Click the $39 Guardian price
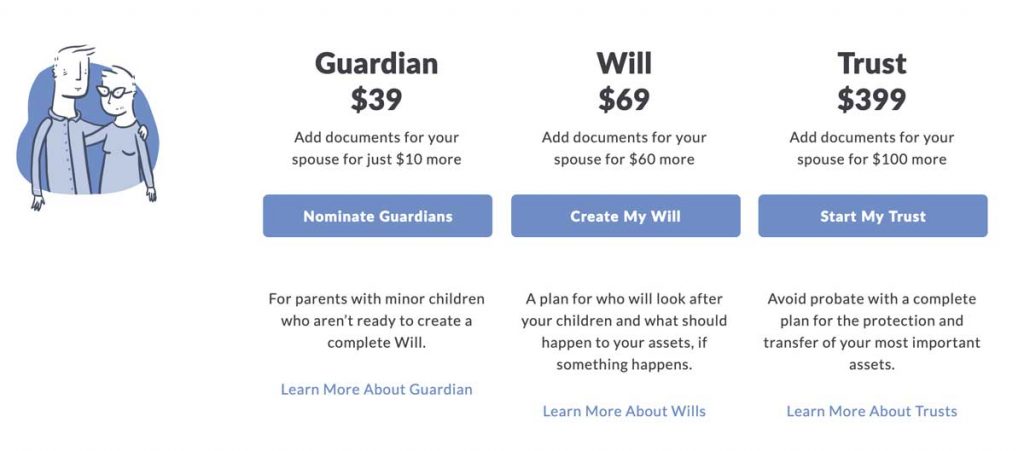The image size is (1024, 451). pos(376,100)
